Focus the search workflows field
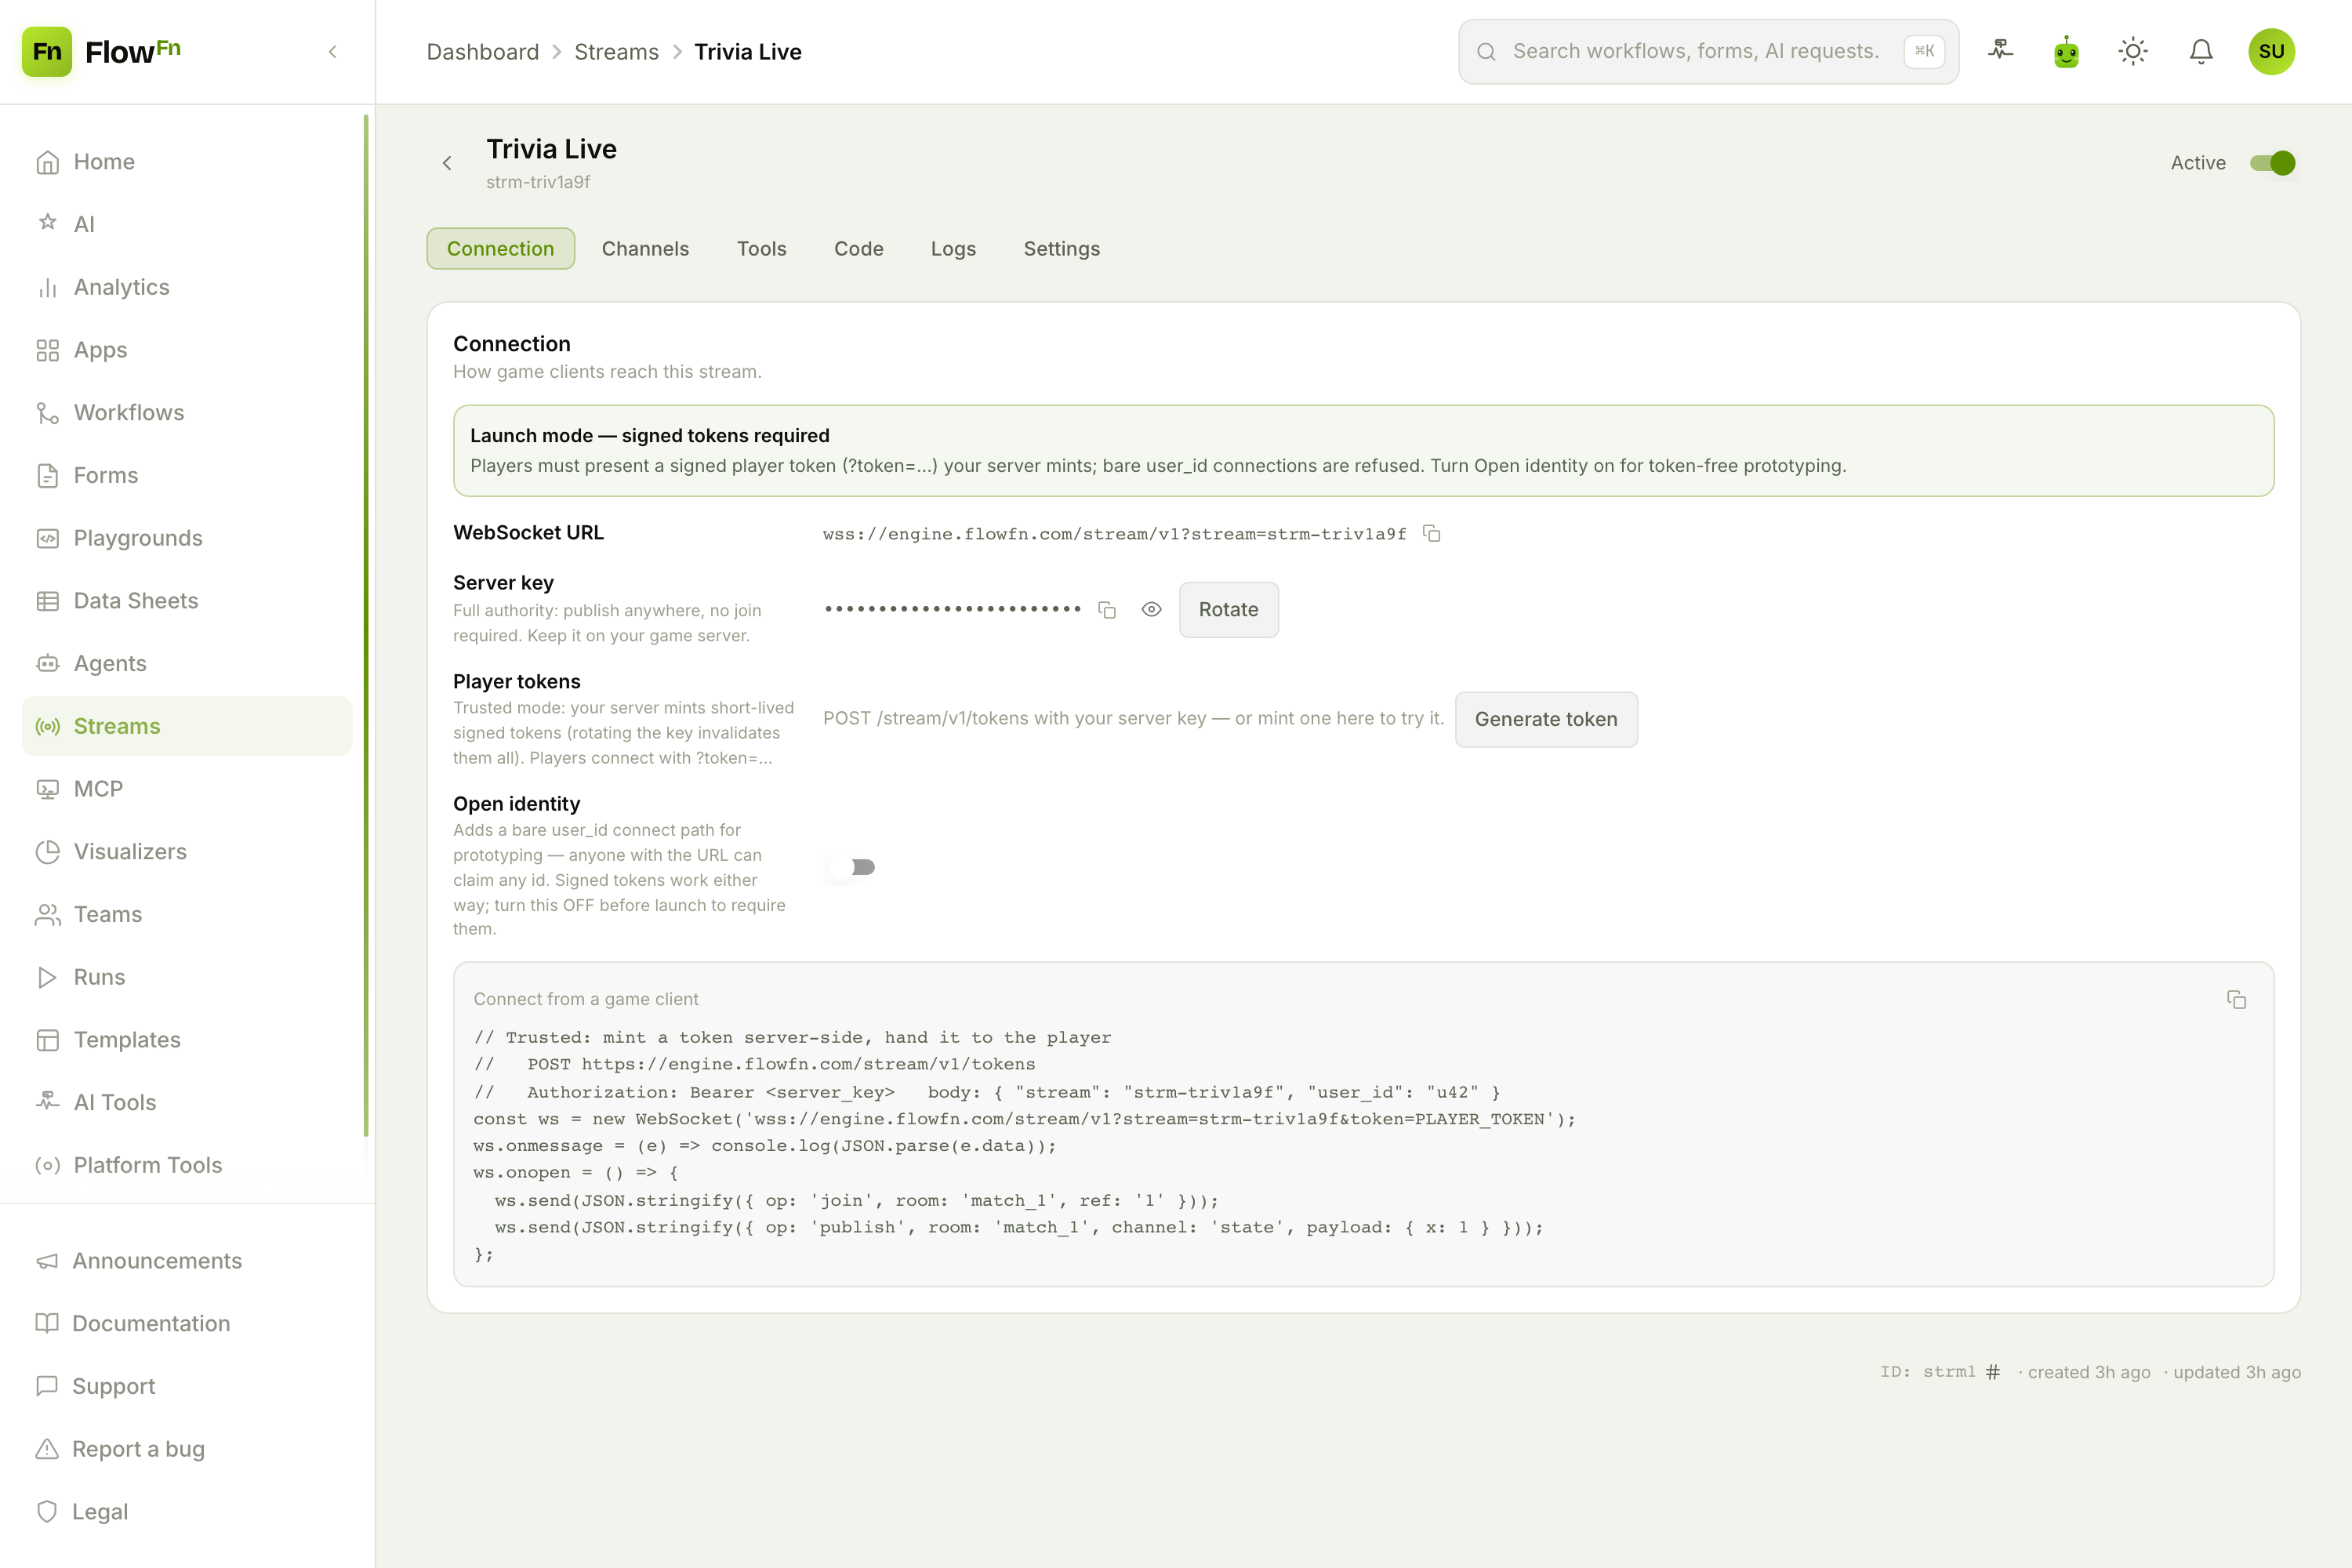 coord(1709,51)
